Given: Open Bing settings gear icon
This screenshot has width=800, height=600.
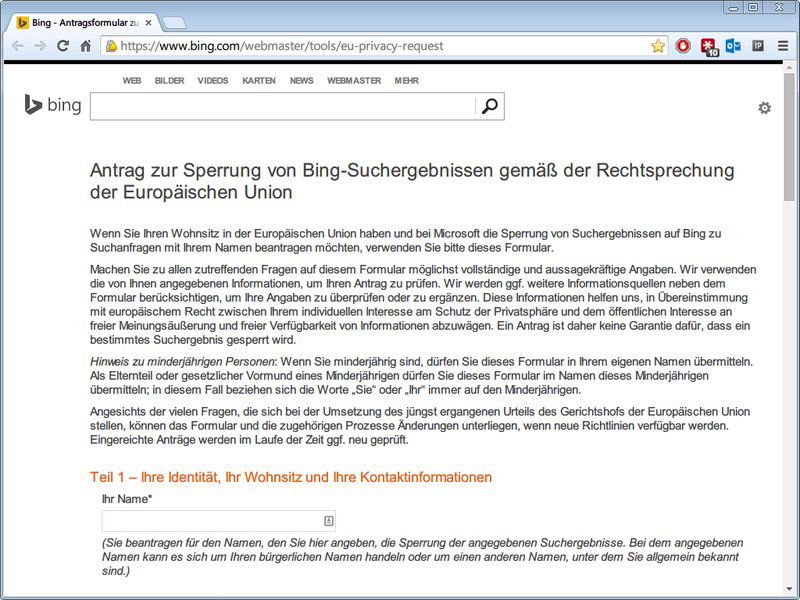Looking at the screenshot, I should pos(764,108).
